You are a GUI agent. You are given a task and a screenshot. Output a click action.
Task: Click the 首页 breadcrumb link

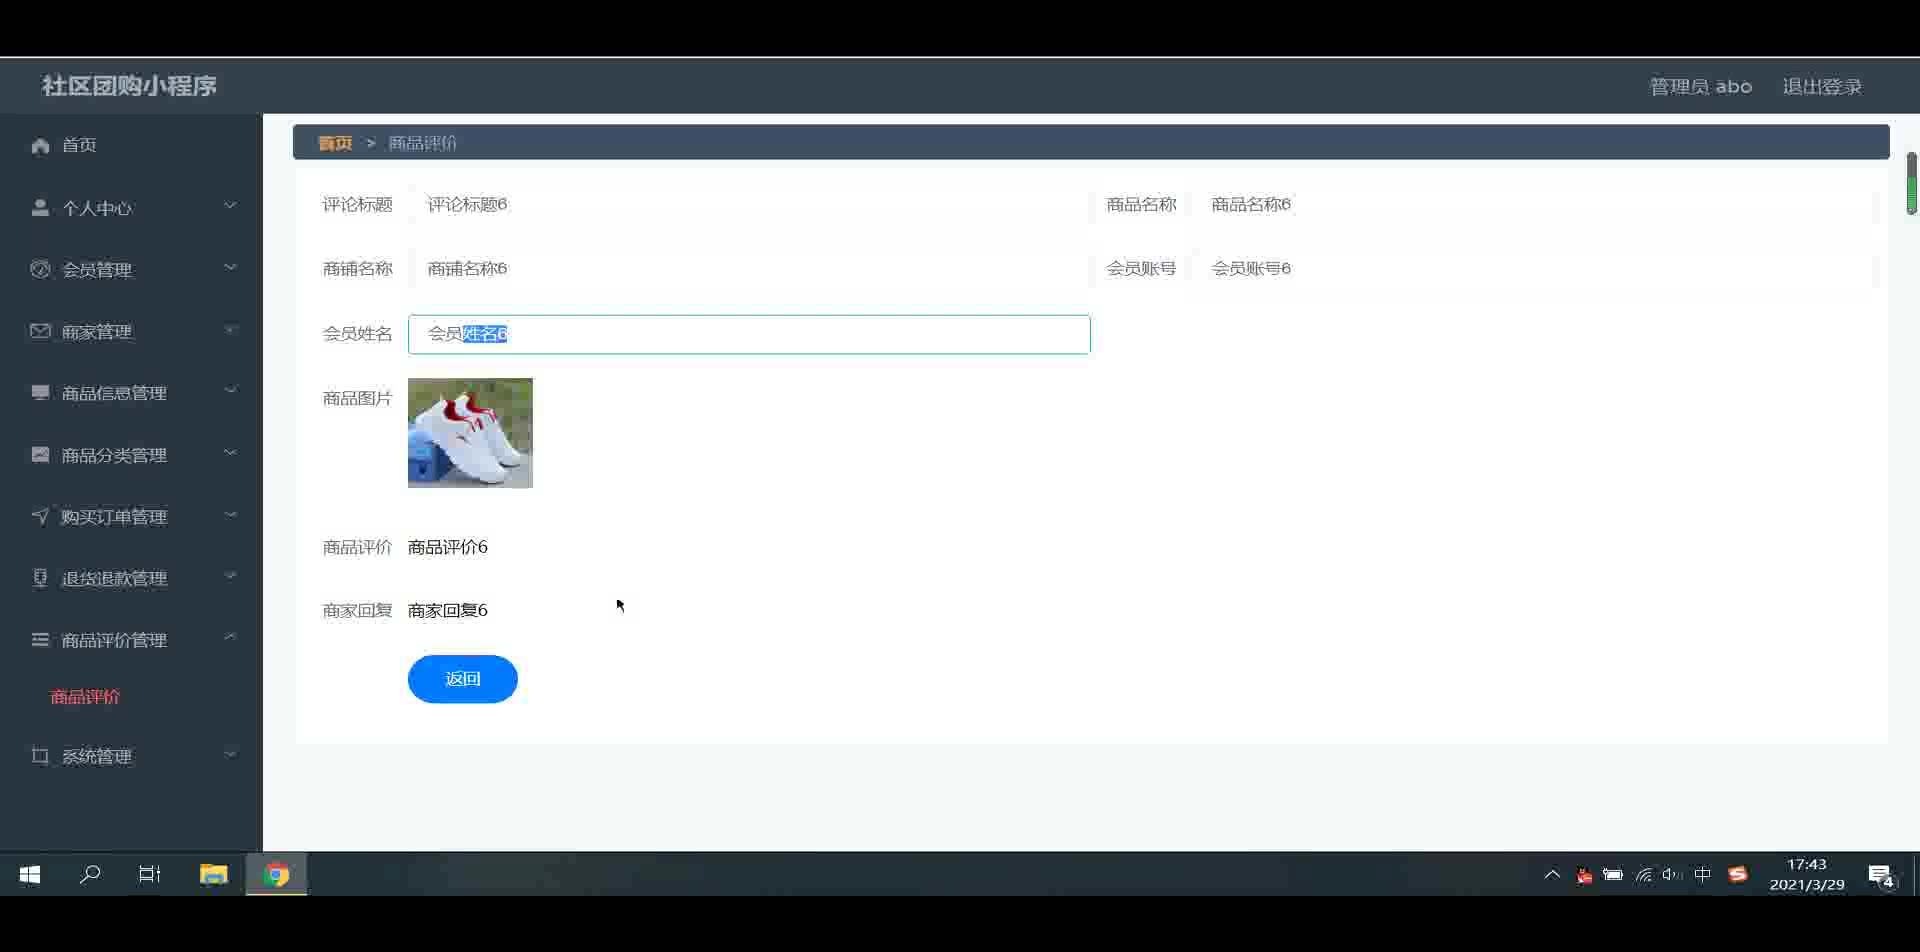tap(335, 143)
